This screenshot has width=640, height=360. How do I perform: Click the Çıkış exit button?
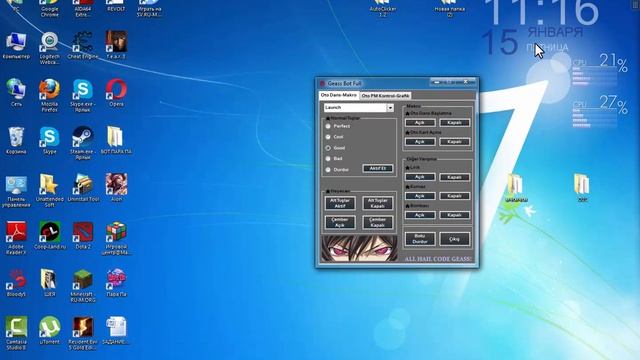(x=454, y=239)
